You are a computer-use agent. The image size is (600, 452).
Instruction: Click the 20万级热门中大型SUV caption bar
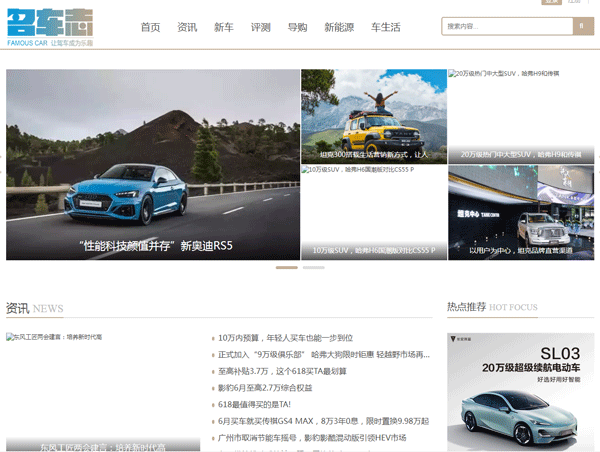coord(521,155)
